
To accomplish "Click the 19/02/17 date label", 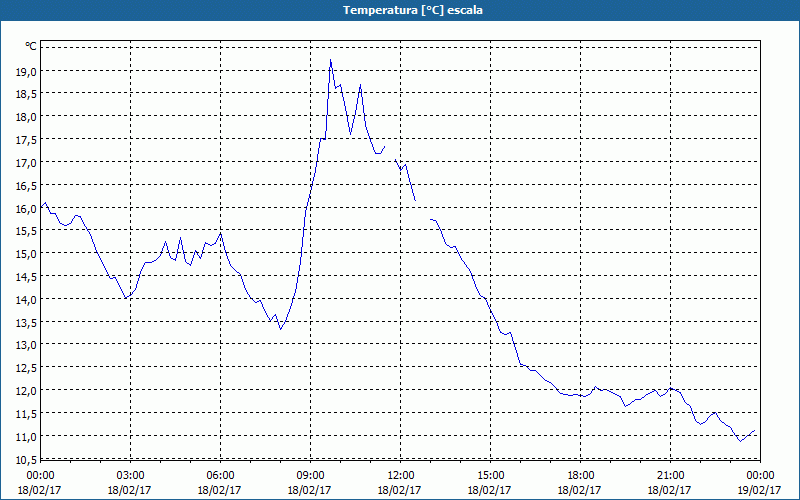I will [x=759, y=490].
